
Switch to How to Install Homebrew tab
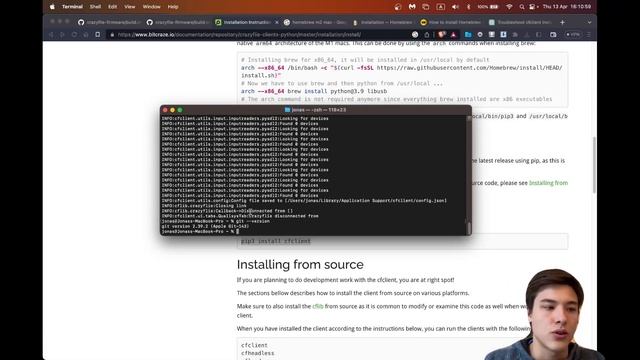(x=452, y=22)
